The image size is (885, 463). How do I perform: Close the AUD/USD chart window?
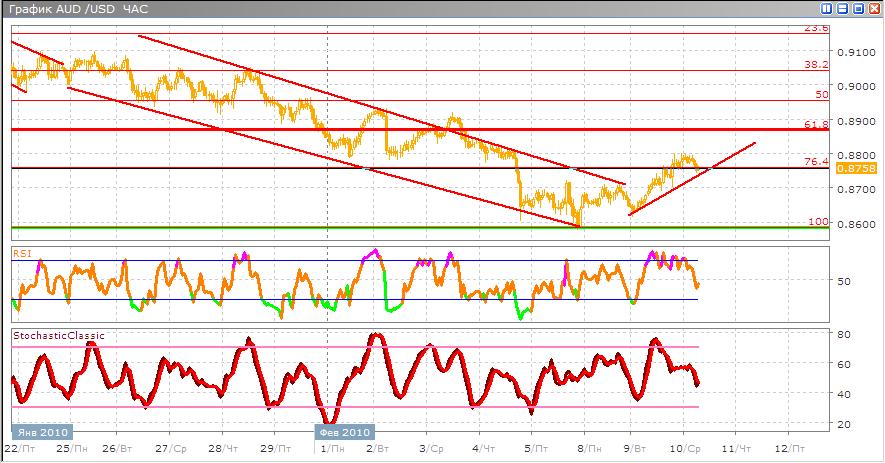click(872, 7)
